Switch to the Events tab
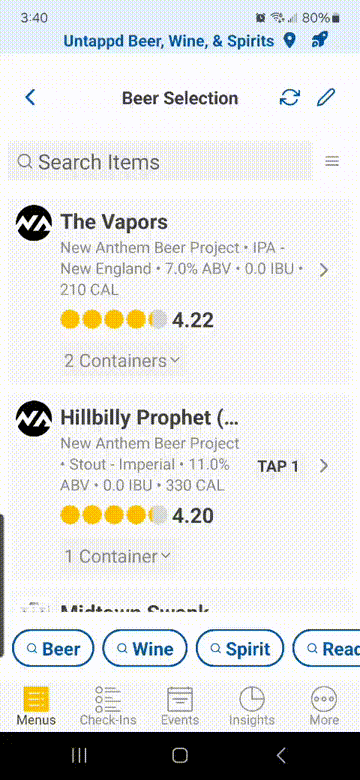Screen dimensions: 360x780 [180, 706]
